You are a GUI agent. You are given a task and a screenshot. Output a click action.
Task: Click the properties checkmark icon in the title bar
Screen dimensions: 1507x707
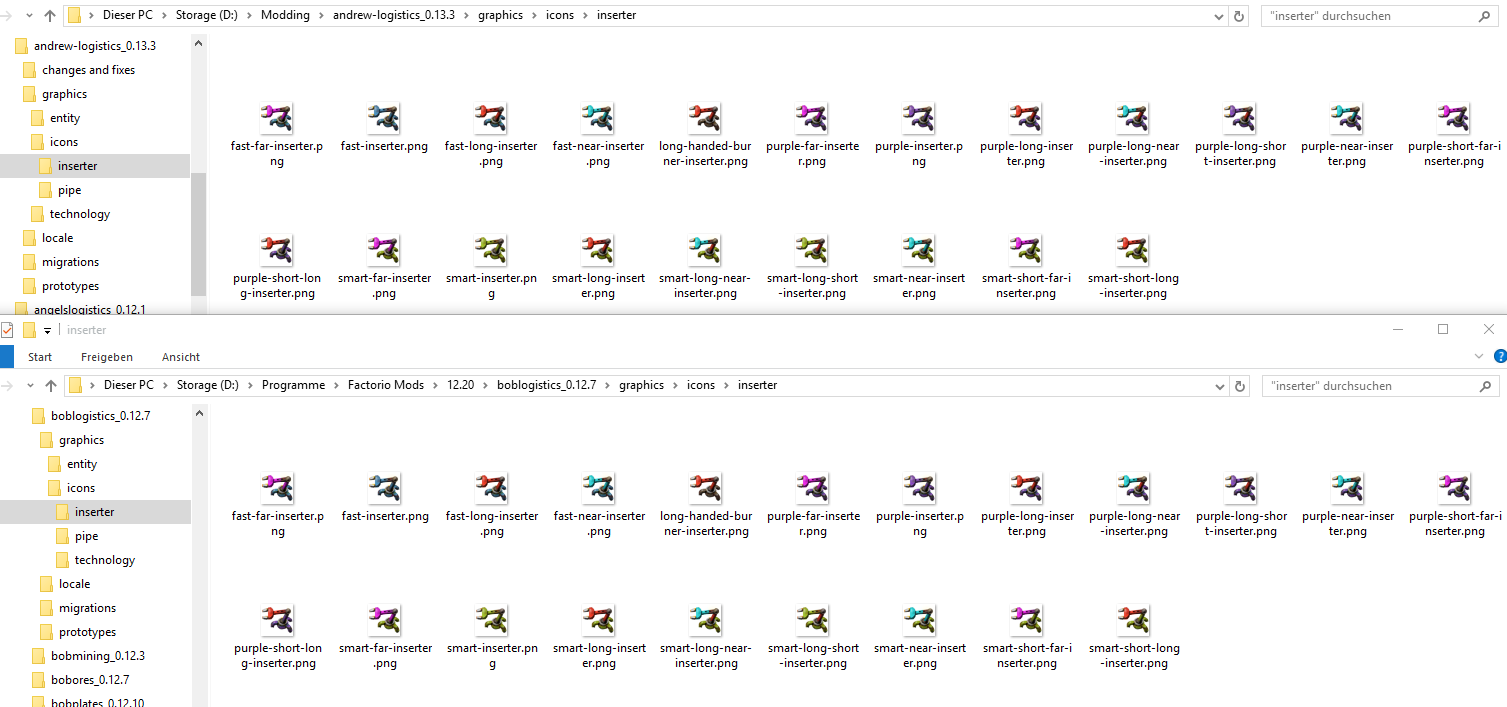[x=7, y=330]
